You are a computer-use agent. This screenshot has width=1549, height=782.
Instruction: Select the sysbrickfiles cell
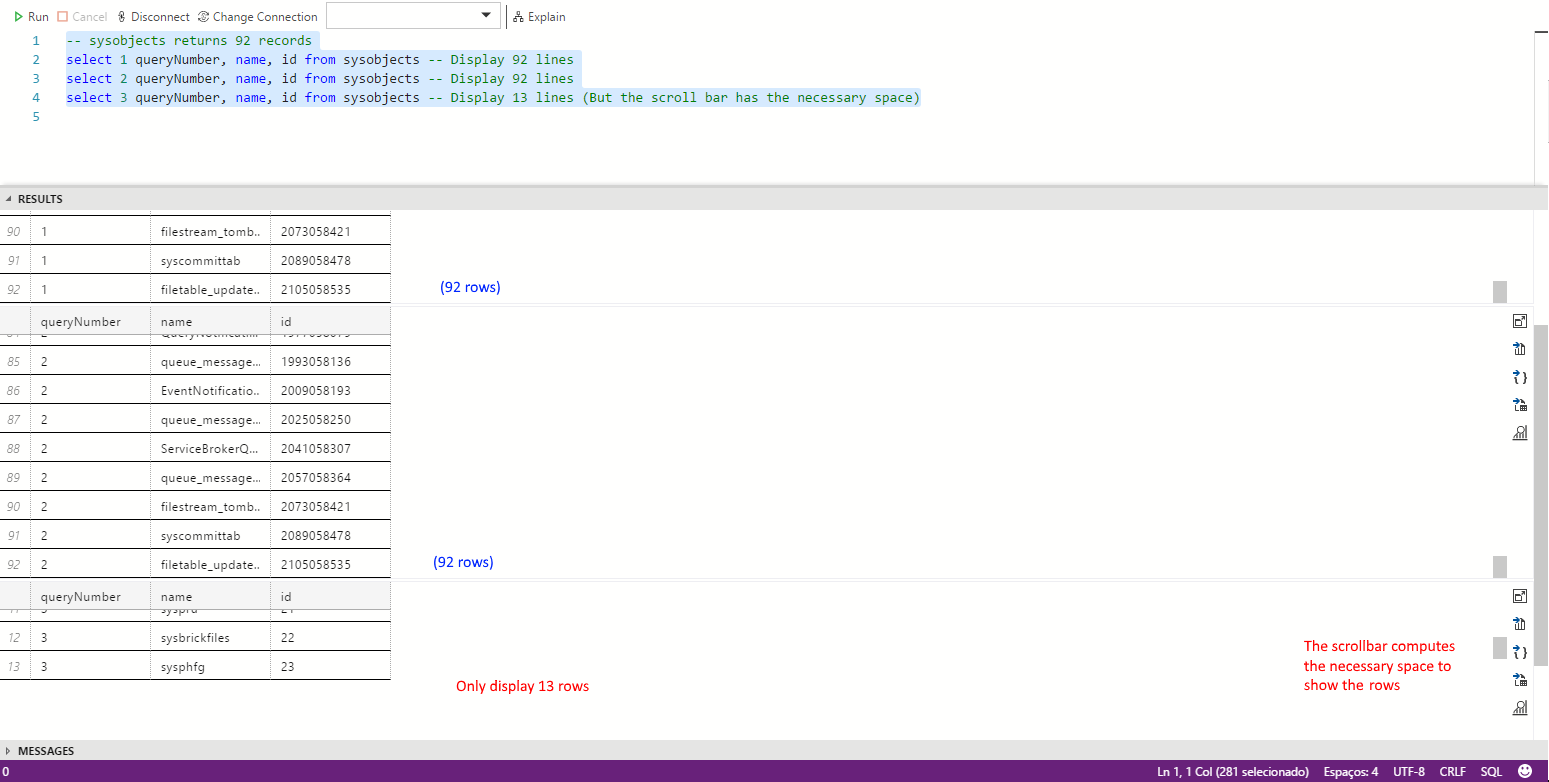click(210, 637)
